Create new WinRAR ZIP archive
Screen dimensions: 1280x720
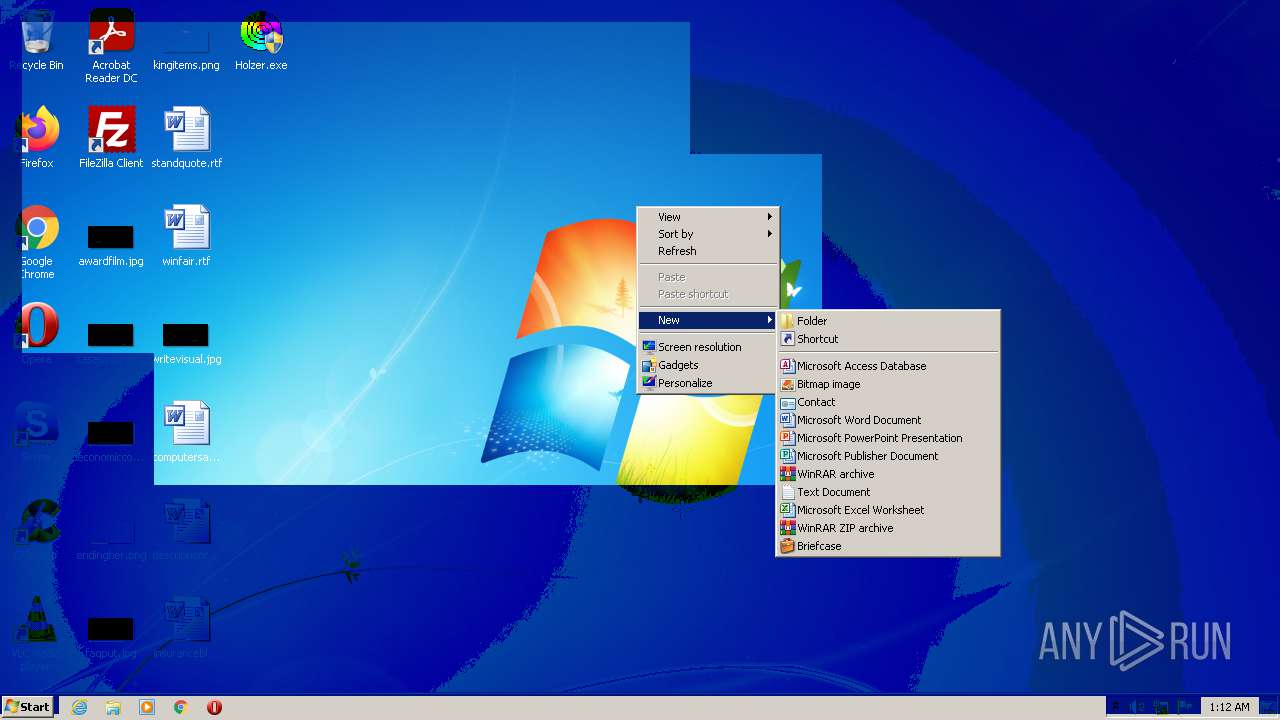pyautogui.click(x=888, y=528)
